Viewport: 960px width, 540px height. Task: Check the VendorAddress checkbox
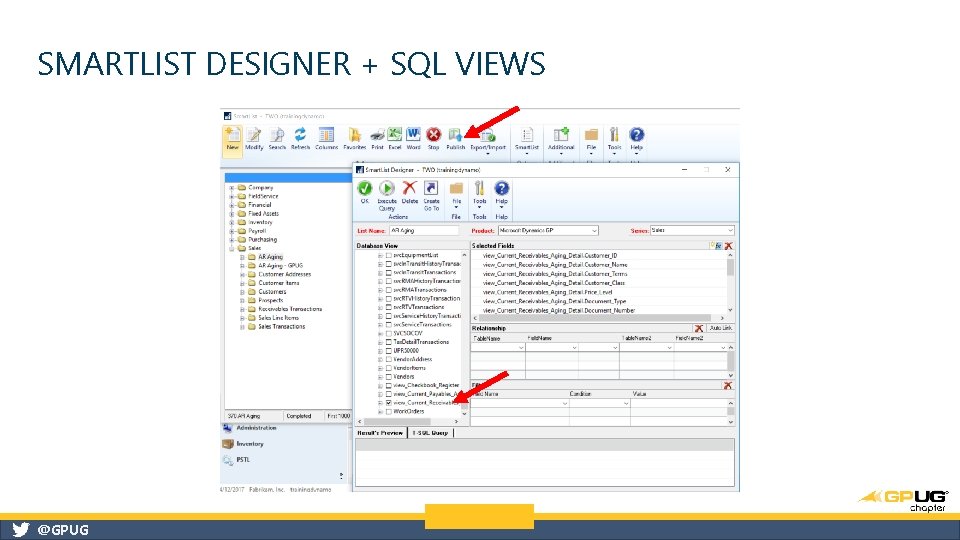388,359
